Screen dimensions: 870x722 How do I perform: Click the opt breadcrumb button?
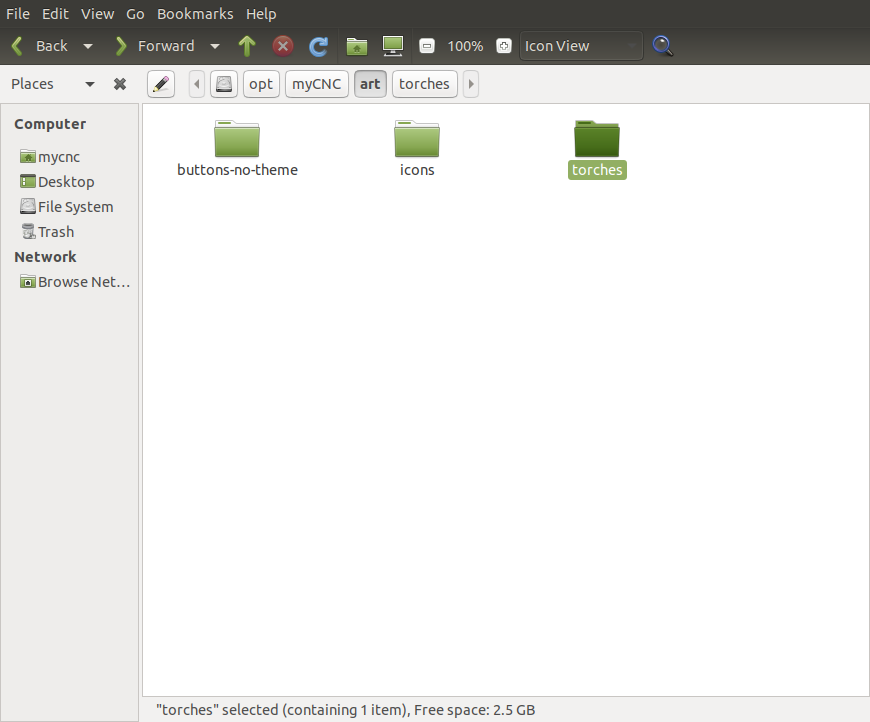pos(261,84)
